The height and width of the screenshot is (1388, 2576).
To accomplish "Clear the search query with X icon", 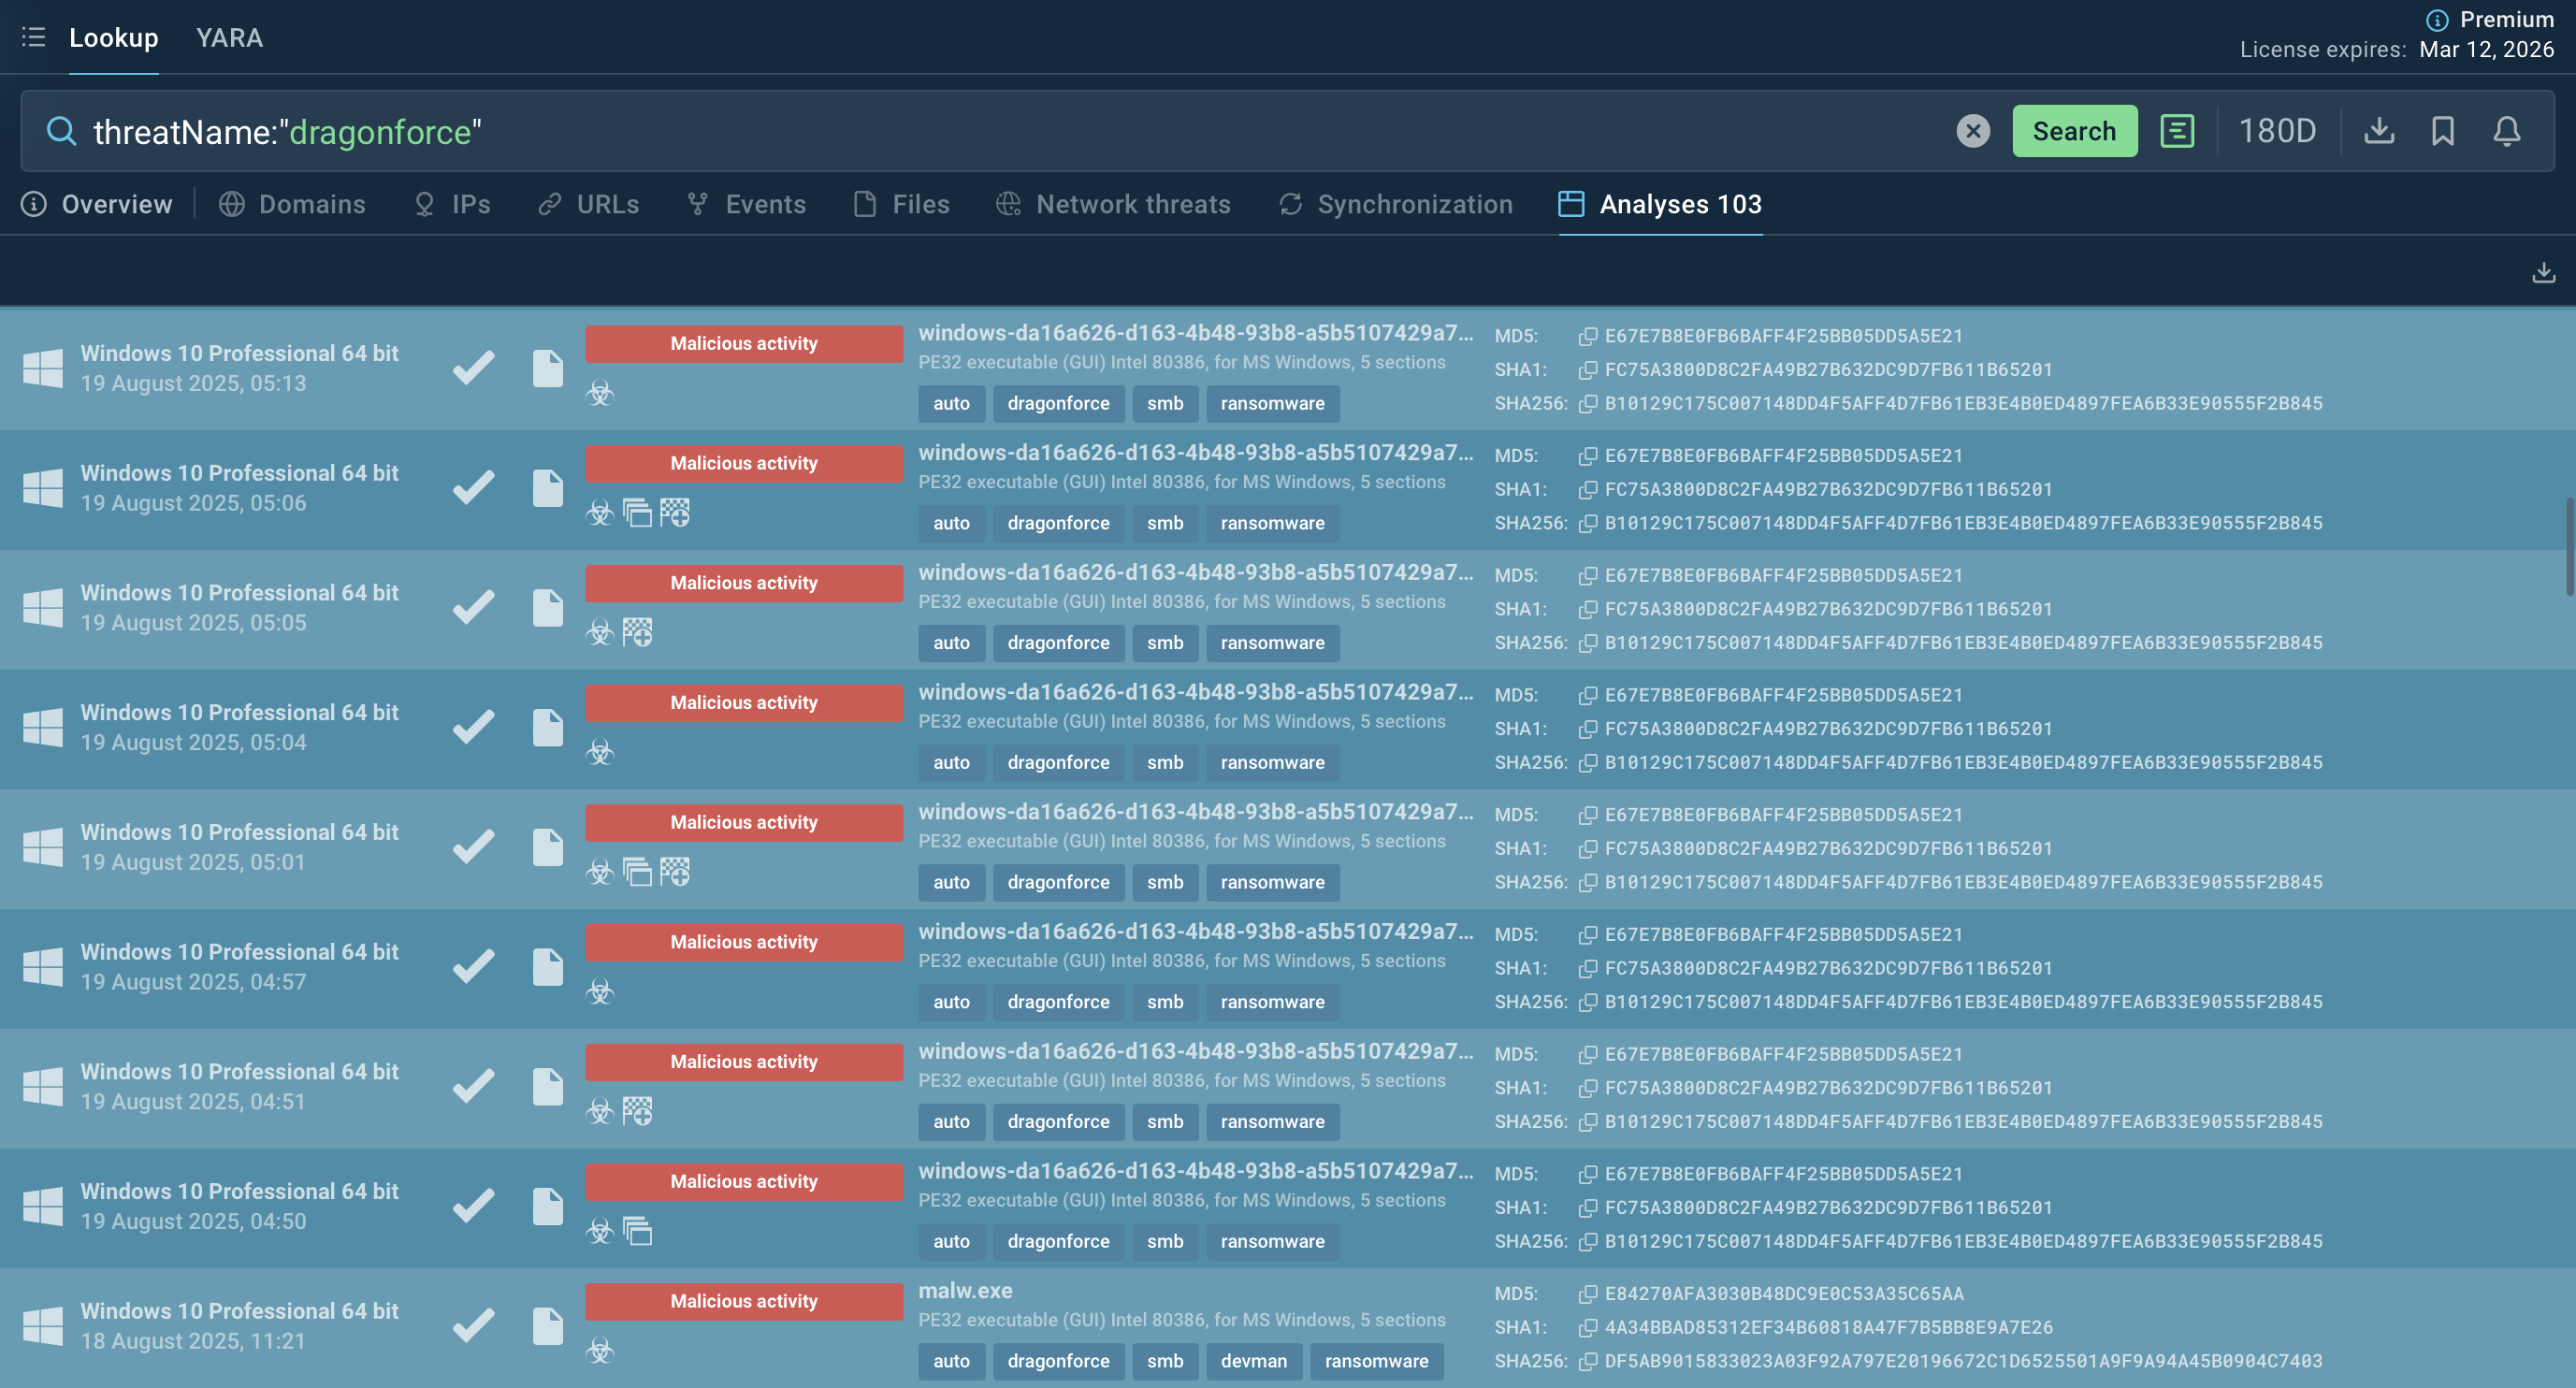I will click(x=1972, y=131).
